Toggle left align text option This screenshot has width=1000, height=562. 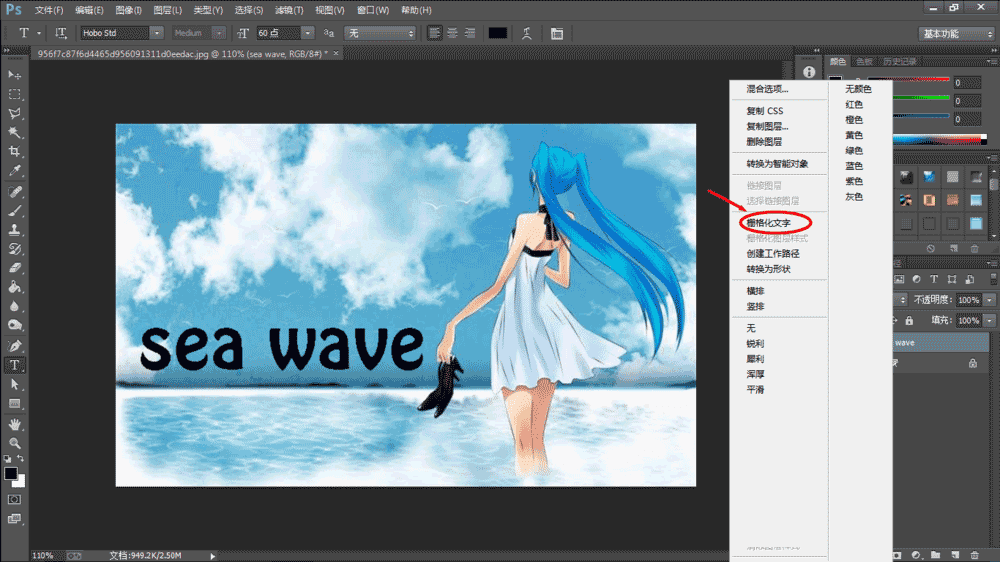click(435, 33)
